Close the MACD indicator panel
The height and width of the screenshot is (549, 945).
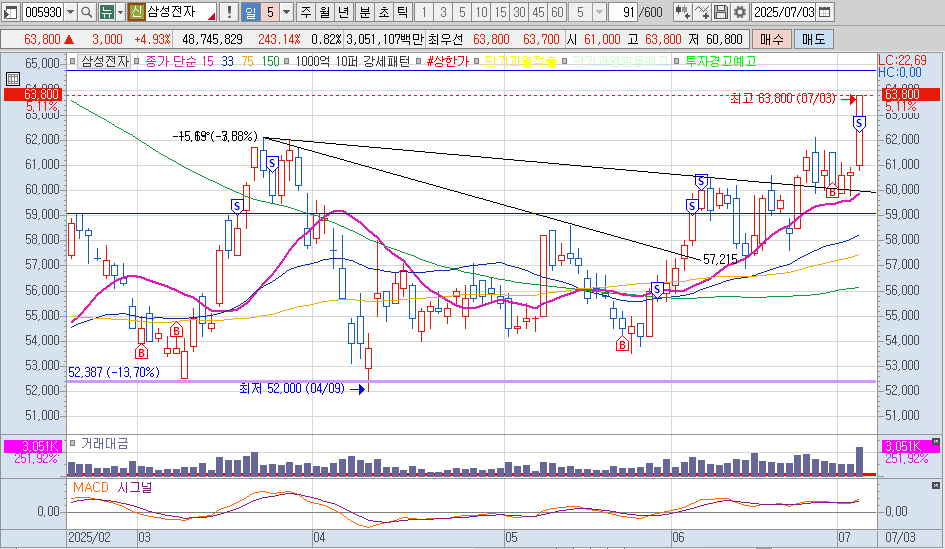click(x=935, y=485)
